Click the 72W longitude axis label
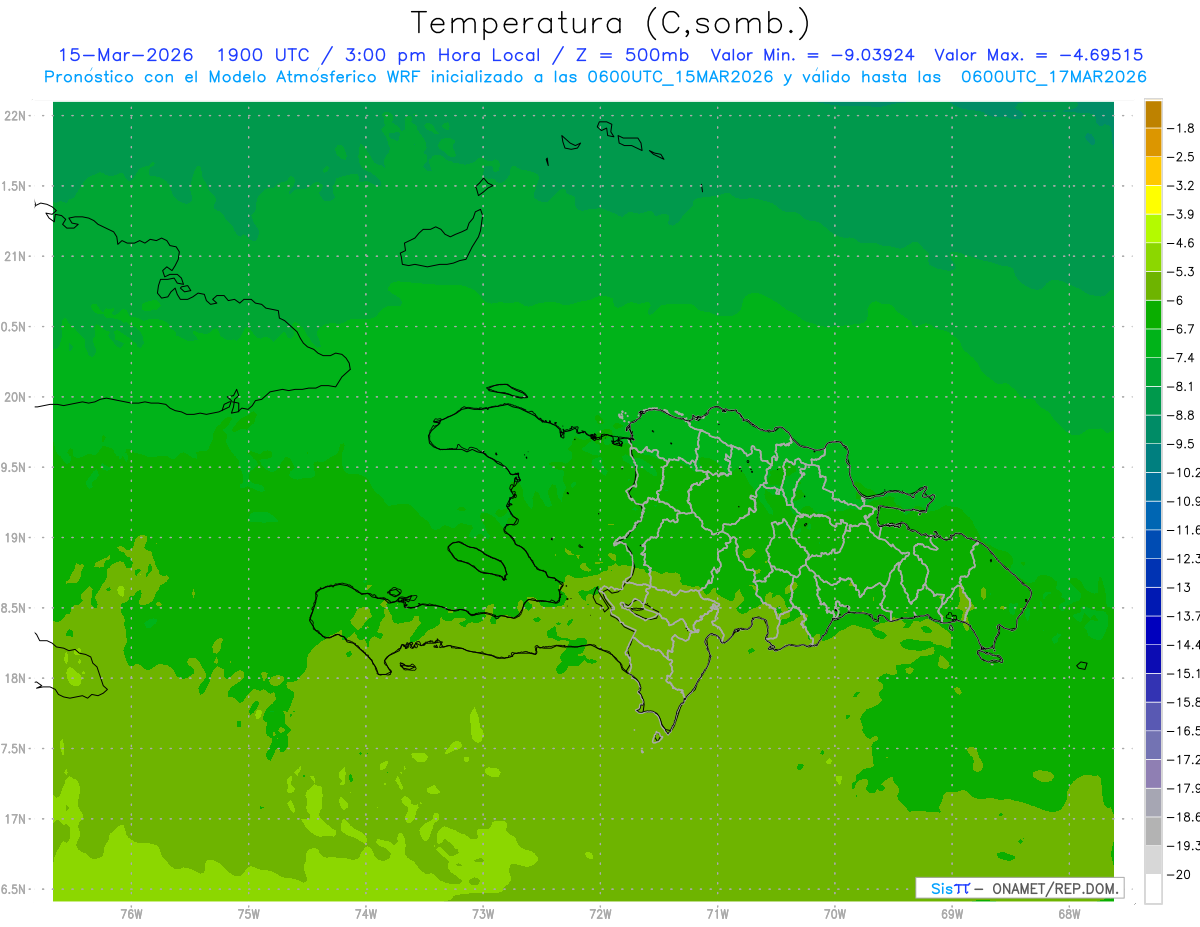Viewport: 1200px width, 927px height. coord(600,913)
